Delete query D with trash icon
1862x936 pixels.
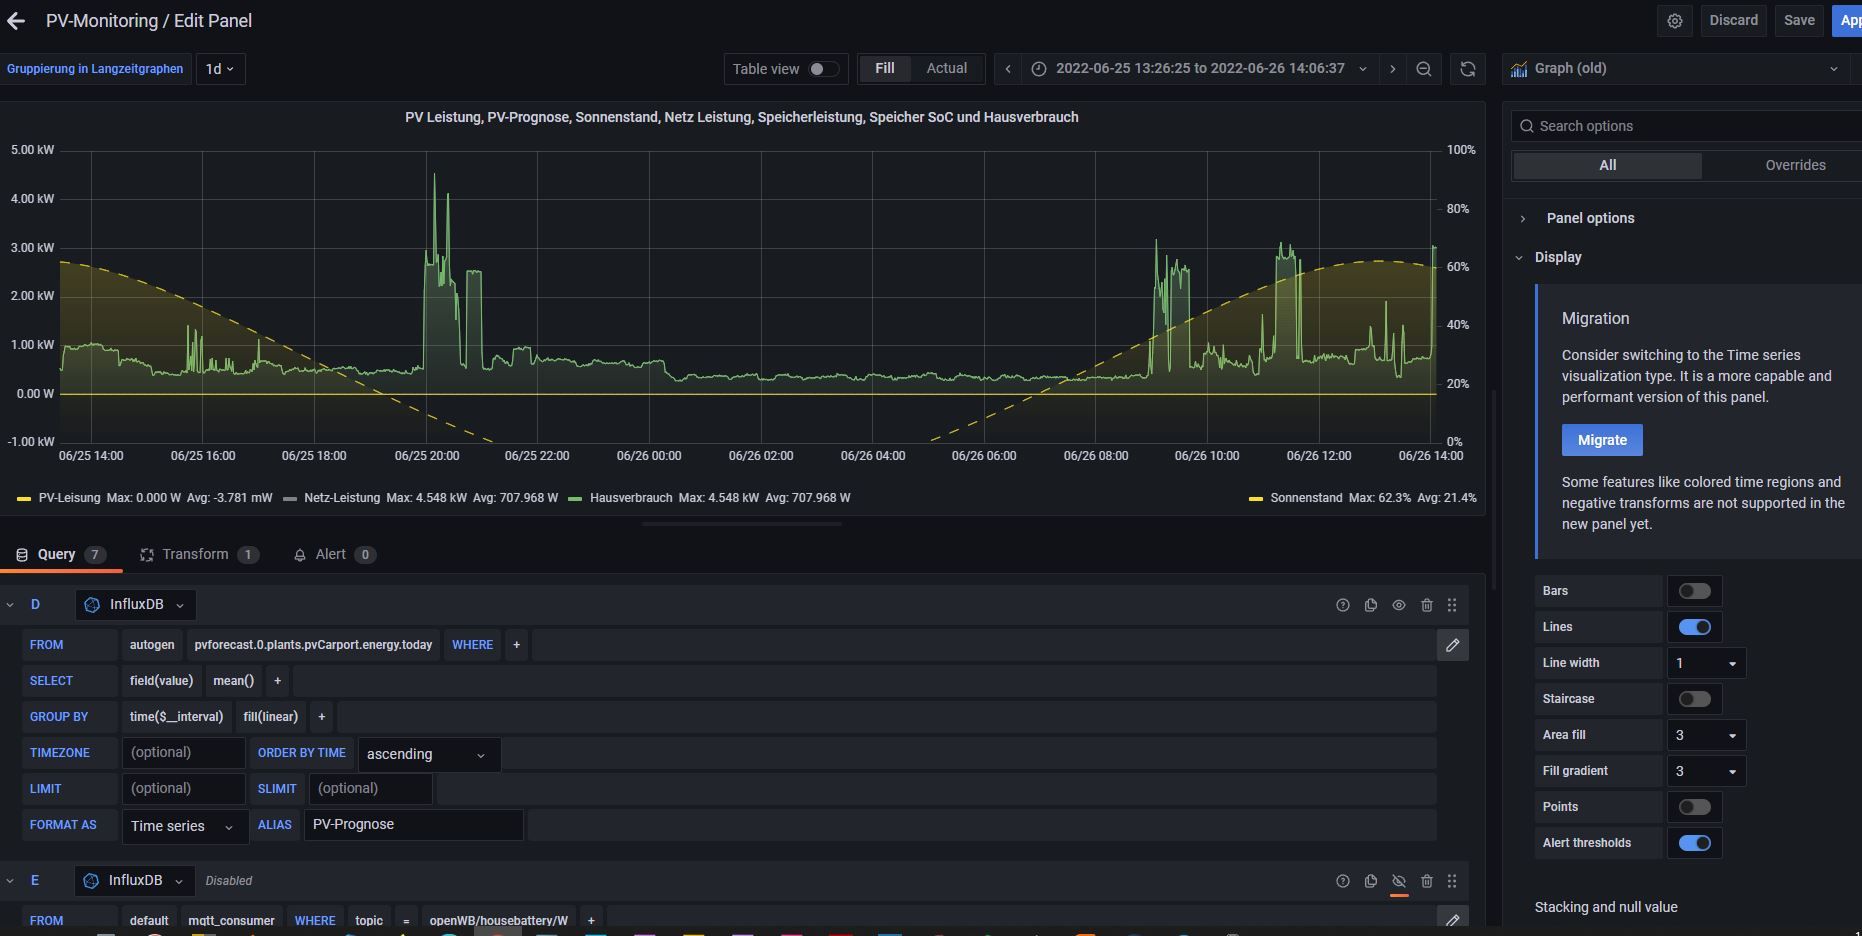1427,605
